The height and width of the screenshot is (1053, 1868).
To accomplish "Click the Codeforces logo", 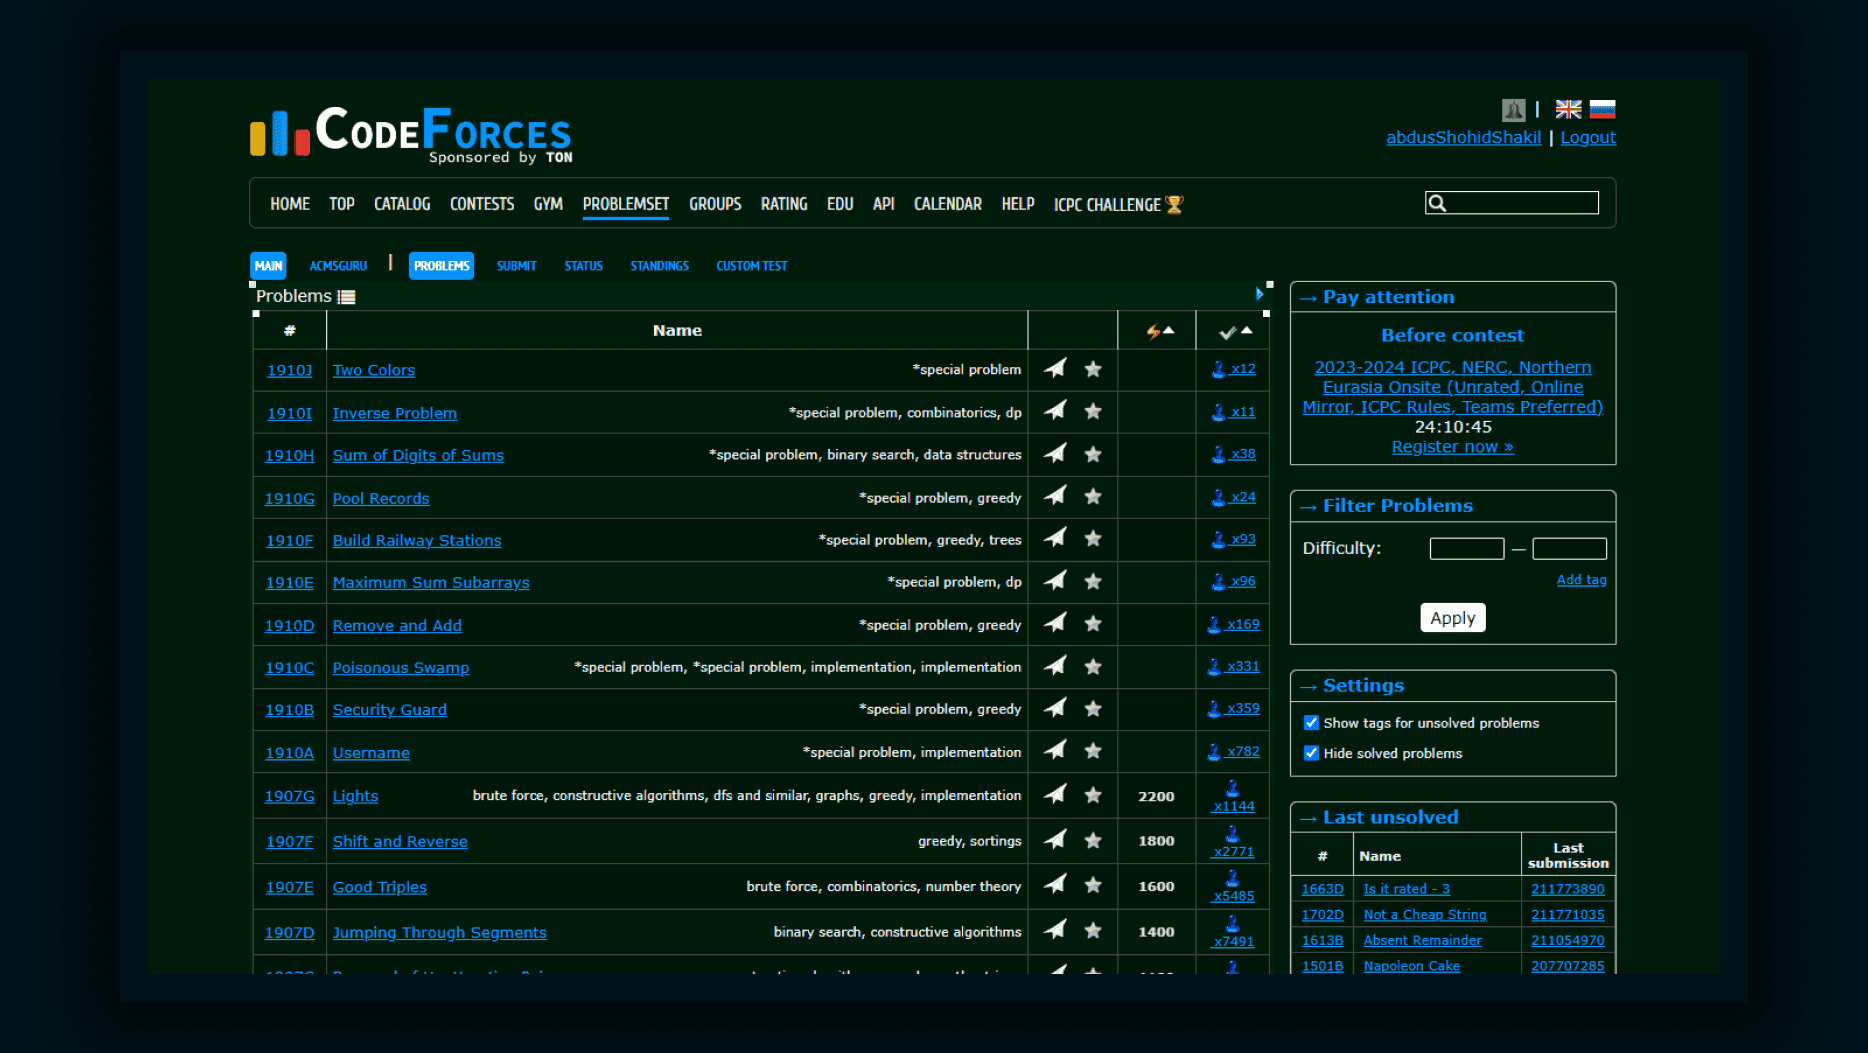I will click(x=411, y=133).
